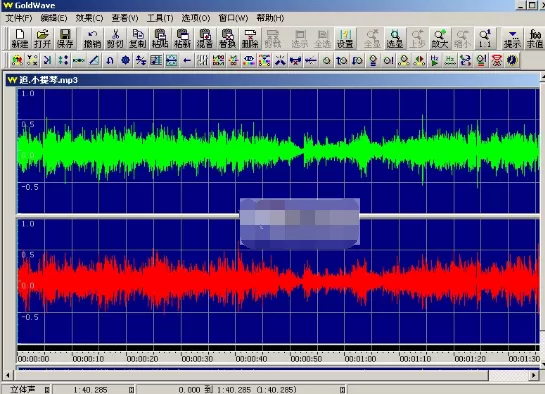Image resolution: width=545 pixels, height=394 pixels.
Task: Open the 设置 selection settings button
Action: tap(345, 39)
